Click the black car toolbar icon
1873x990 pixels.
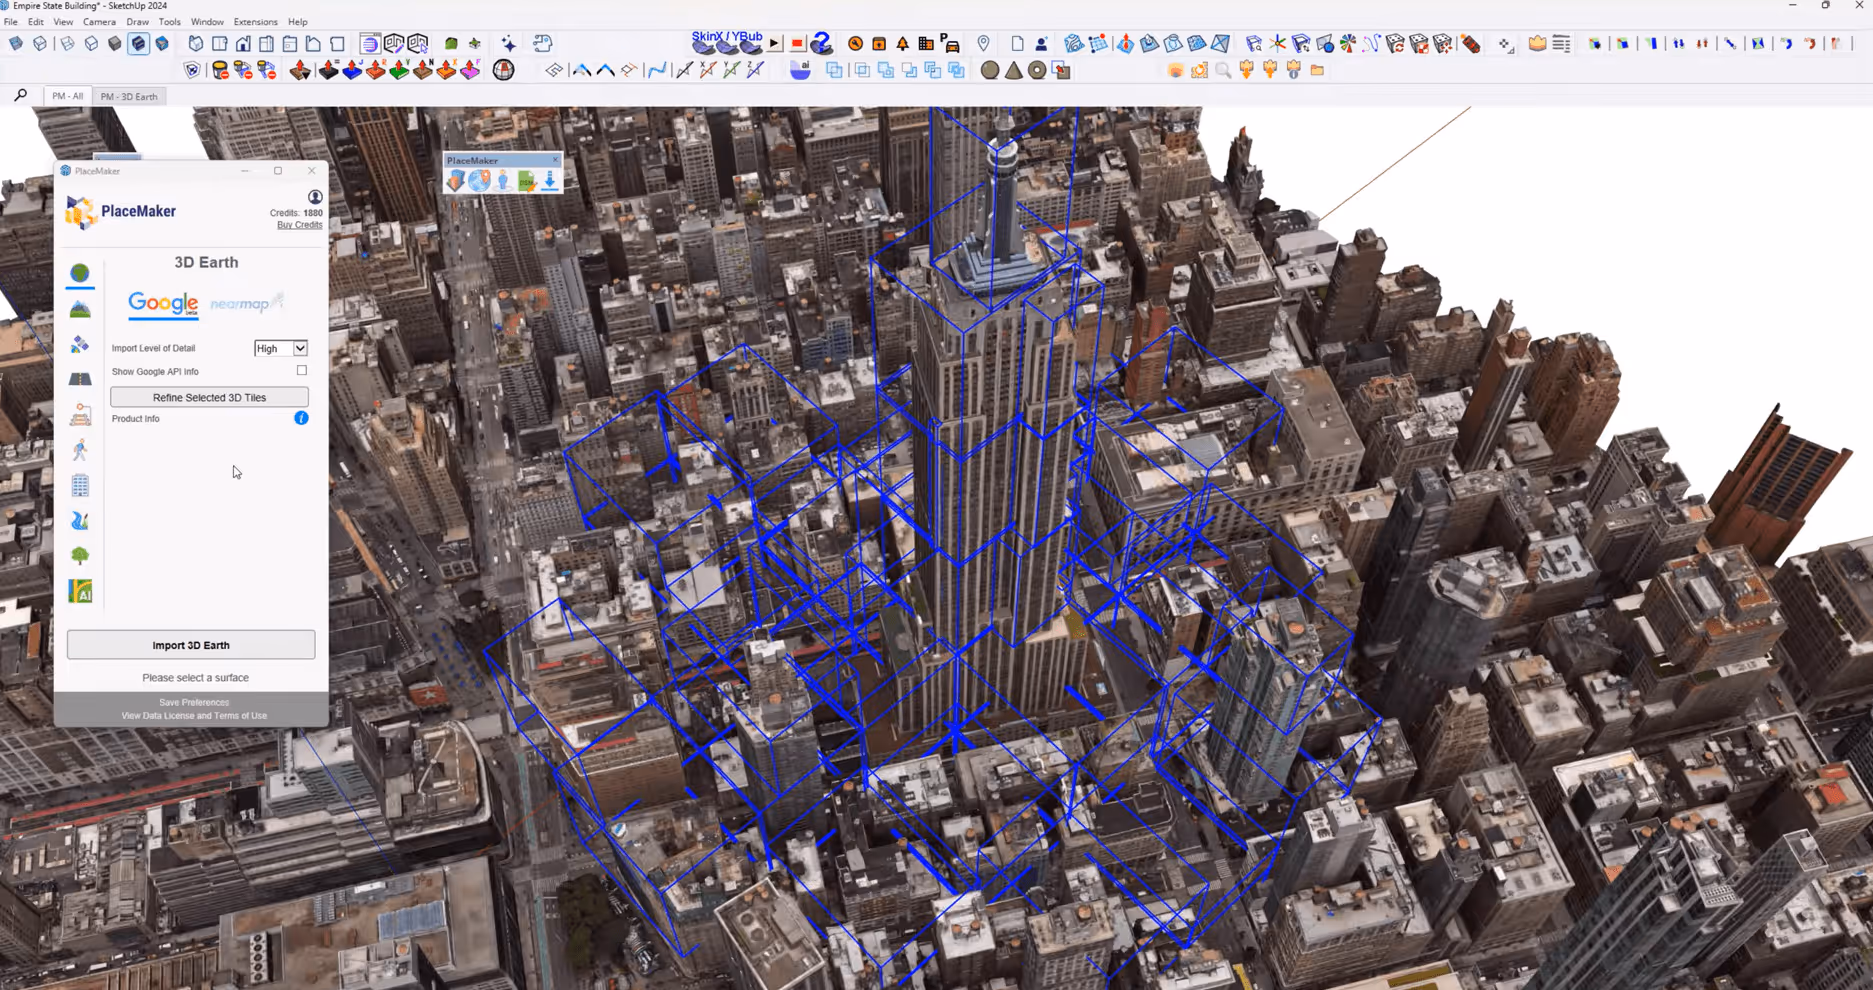[950, 44]
